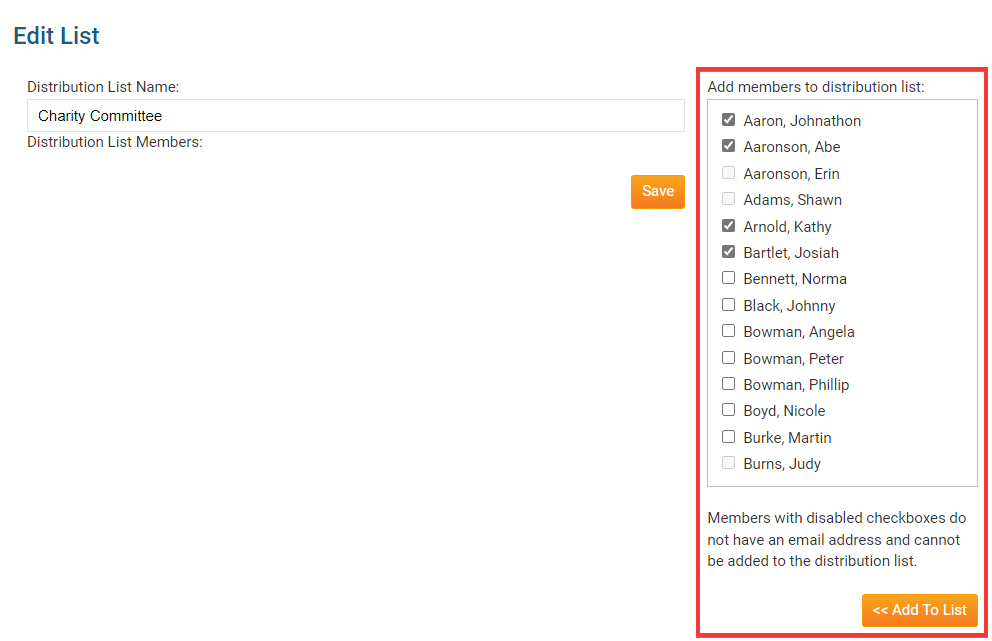
Task: Enable the checkbox for Bowman, Phillip
Action: pyautogui.click(x=729, y=383)
